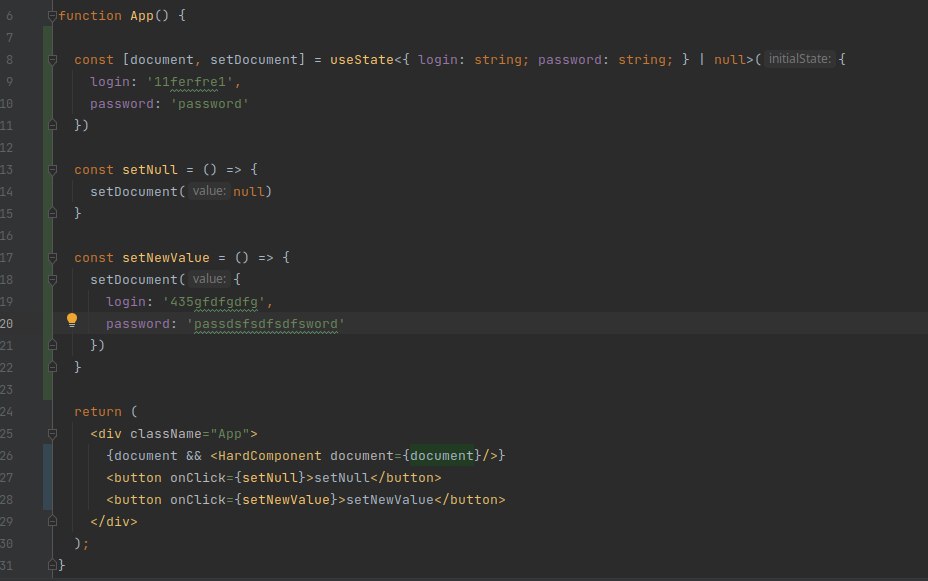Fold the div className App element
Viewport: 928px width, 581px height.
coord(52,434)
